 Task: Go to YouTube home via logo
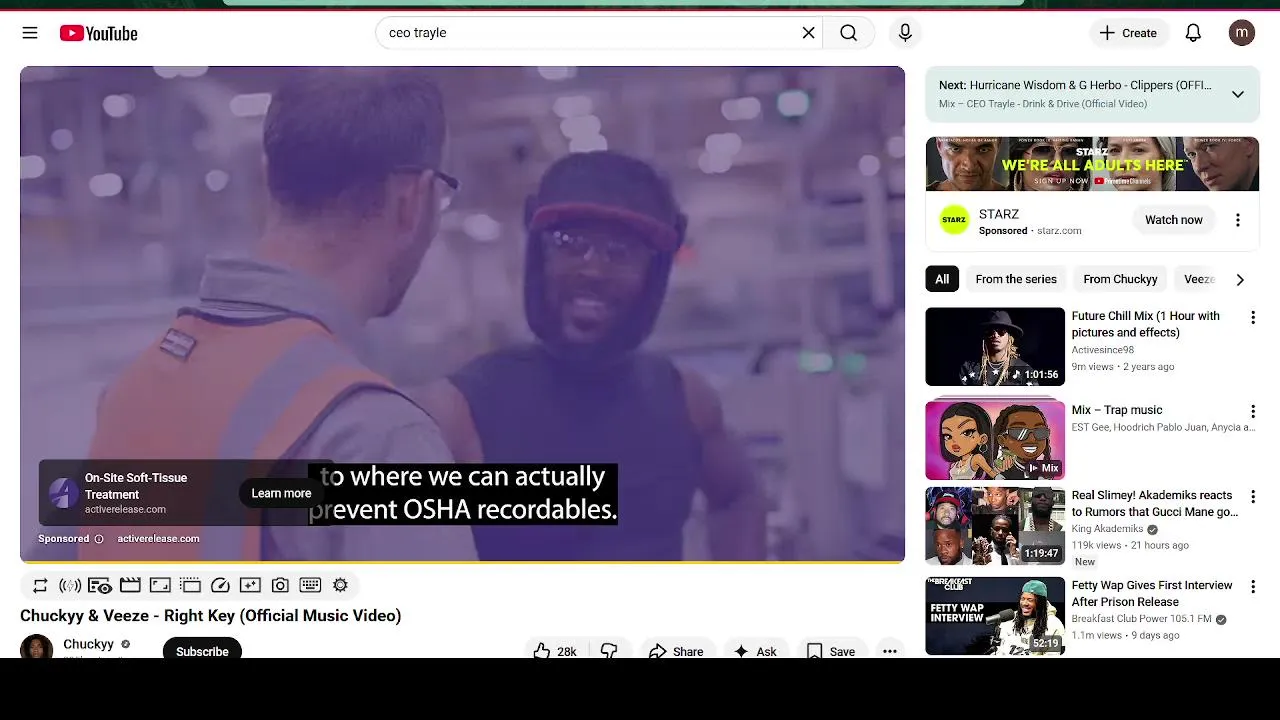[x=98, y=33]
